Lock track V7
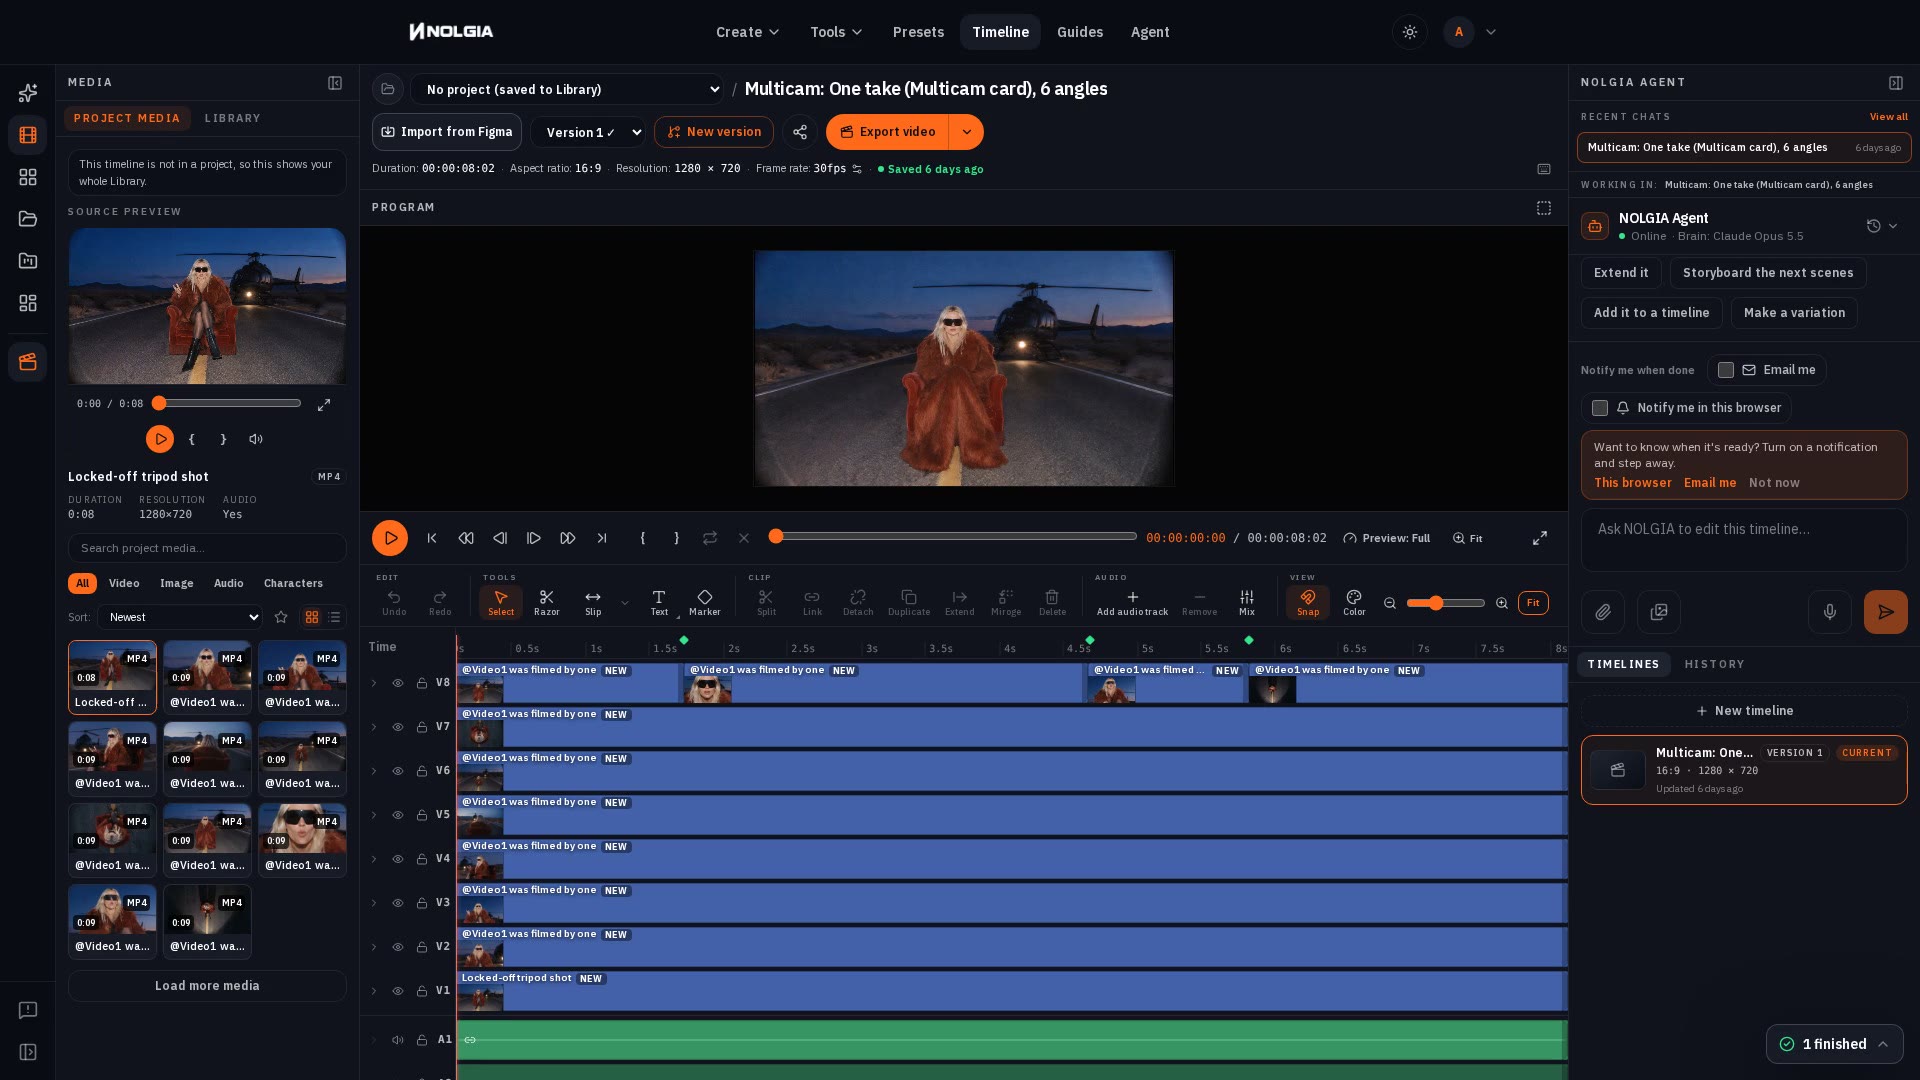 point(421,727)
